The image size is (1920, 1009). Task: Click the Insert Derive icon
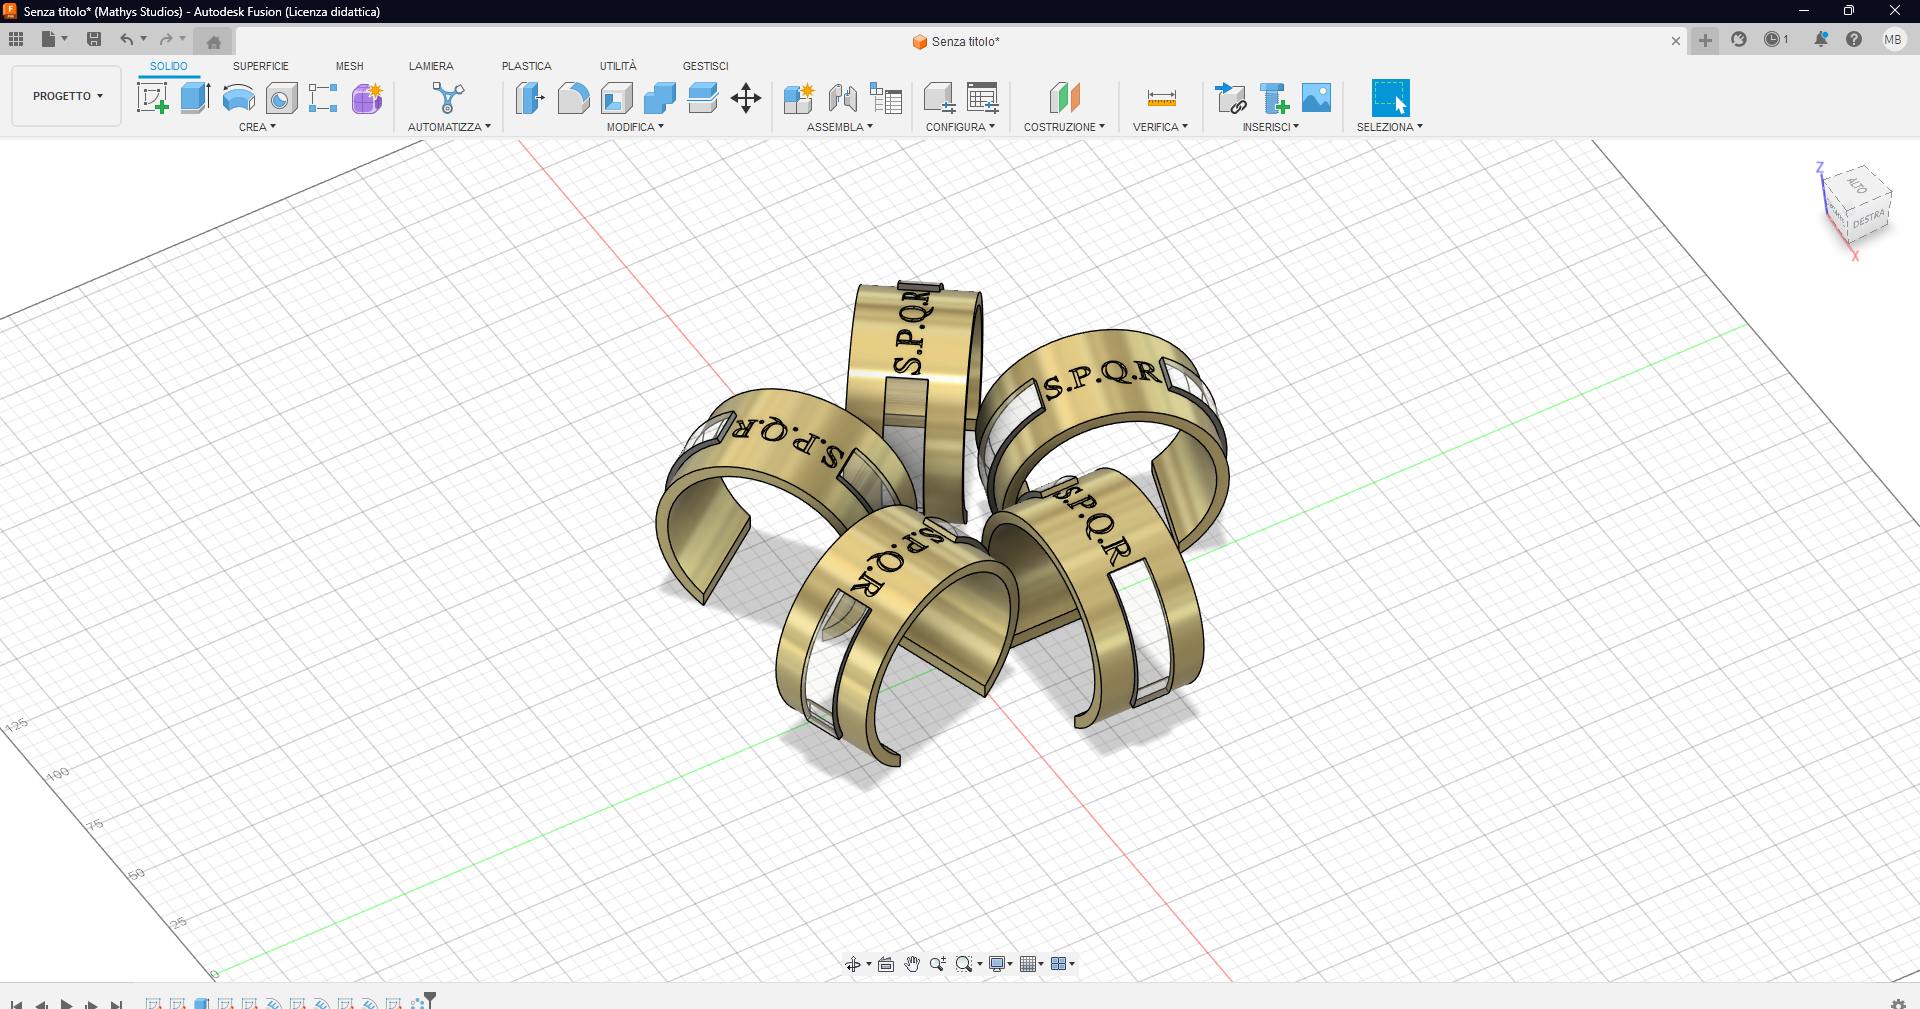click(x=1231, y=98)
